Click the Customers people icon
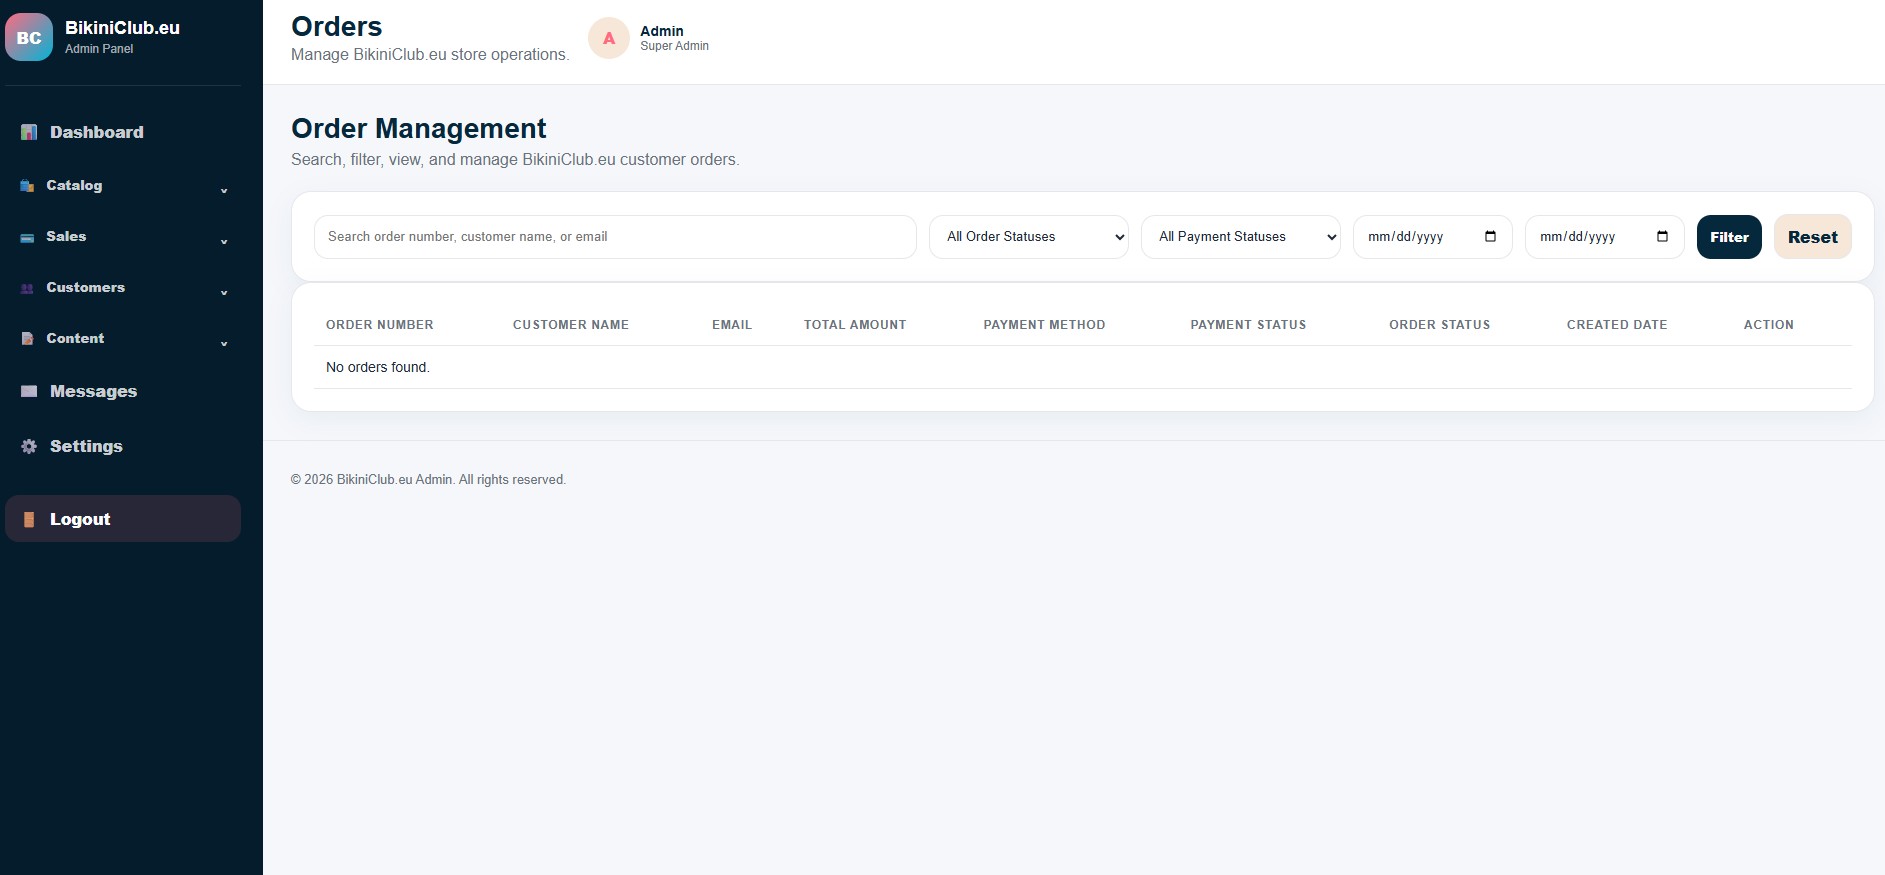 click(27, 288)
